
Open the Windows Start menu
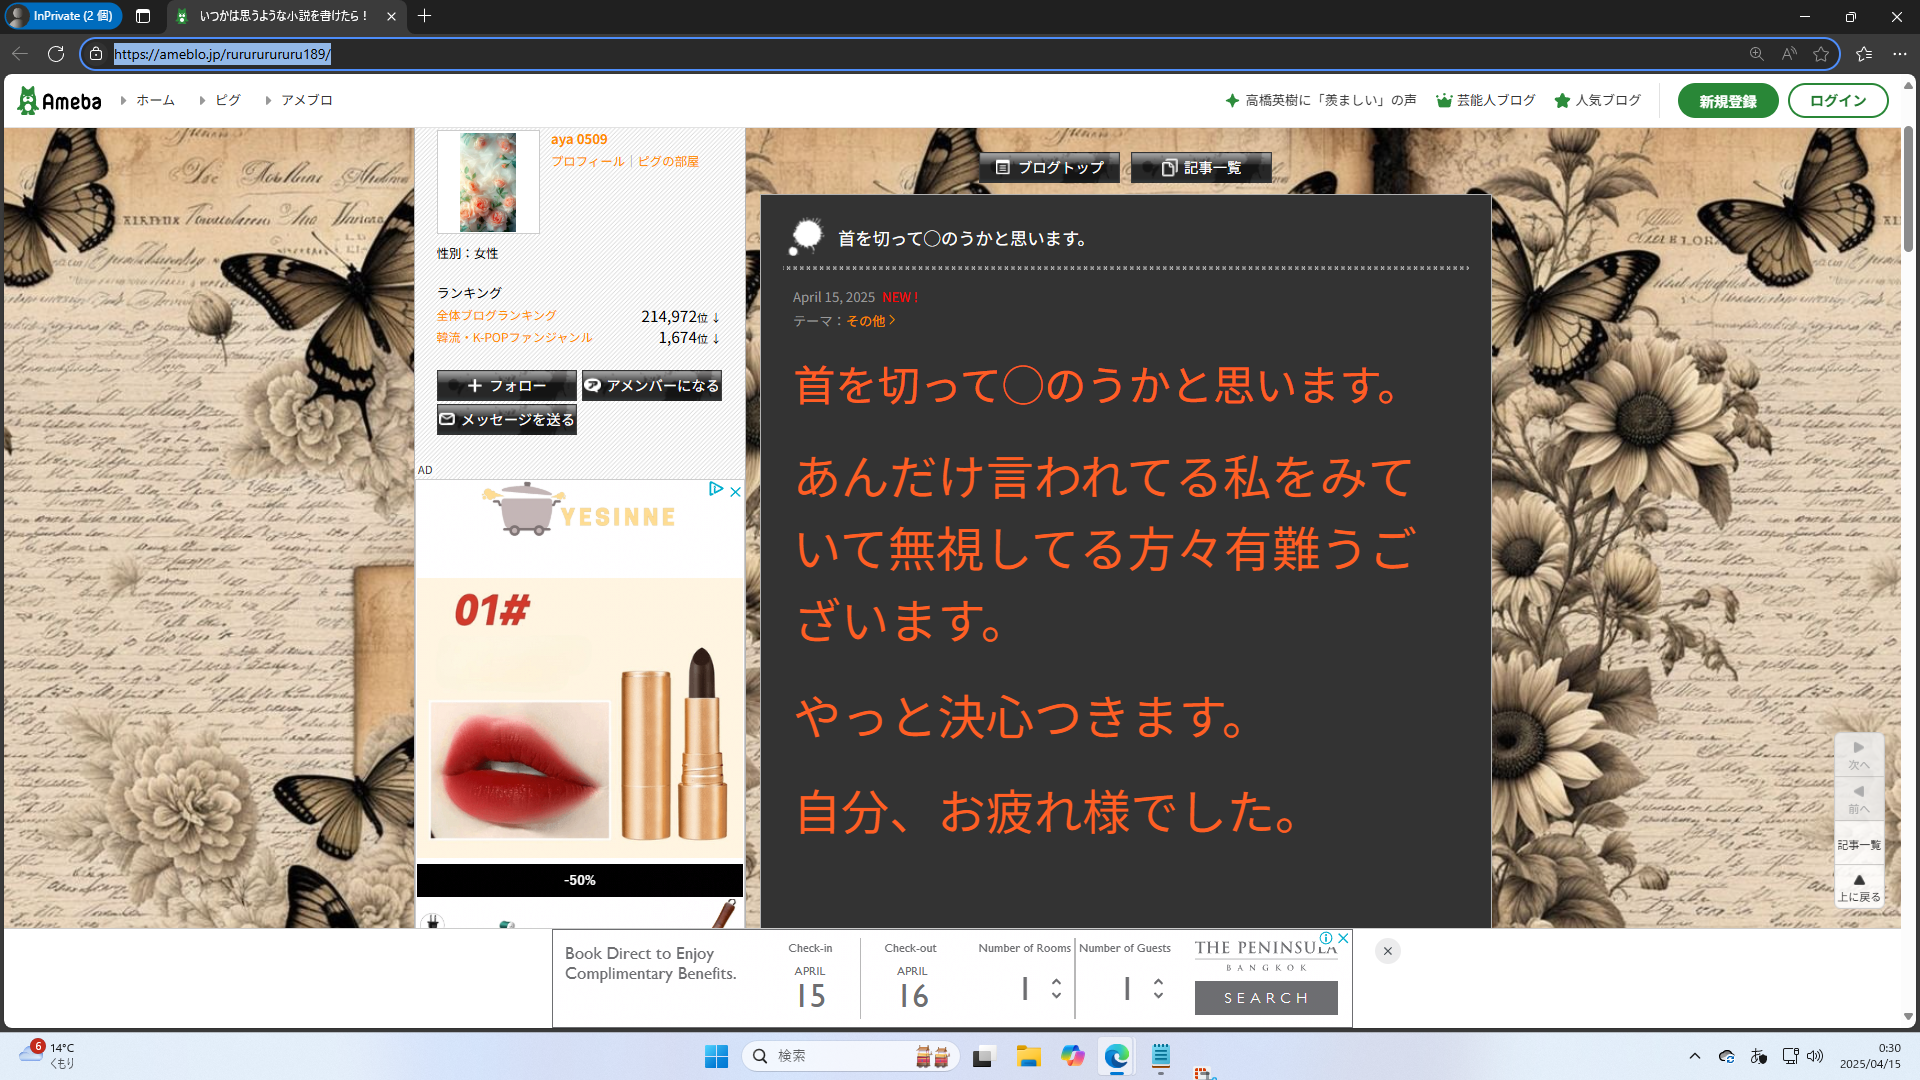click(x=716, y=1056)
